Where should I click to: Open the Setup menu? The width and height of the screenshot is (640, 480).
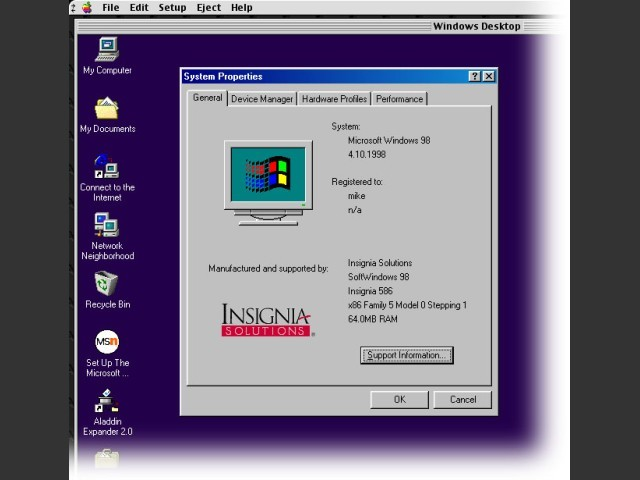[172, 7]
